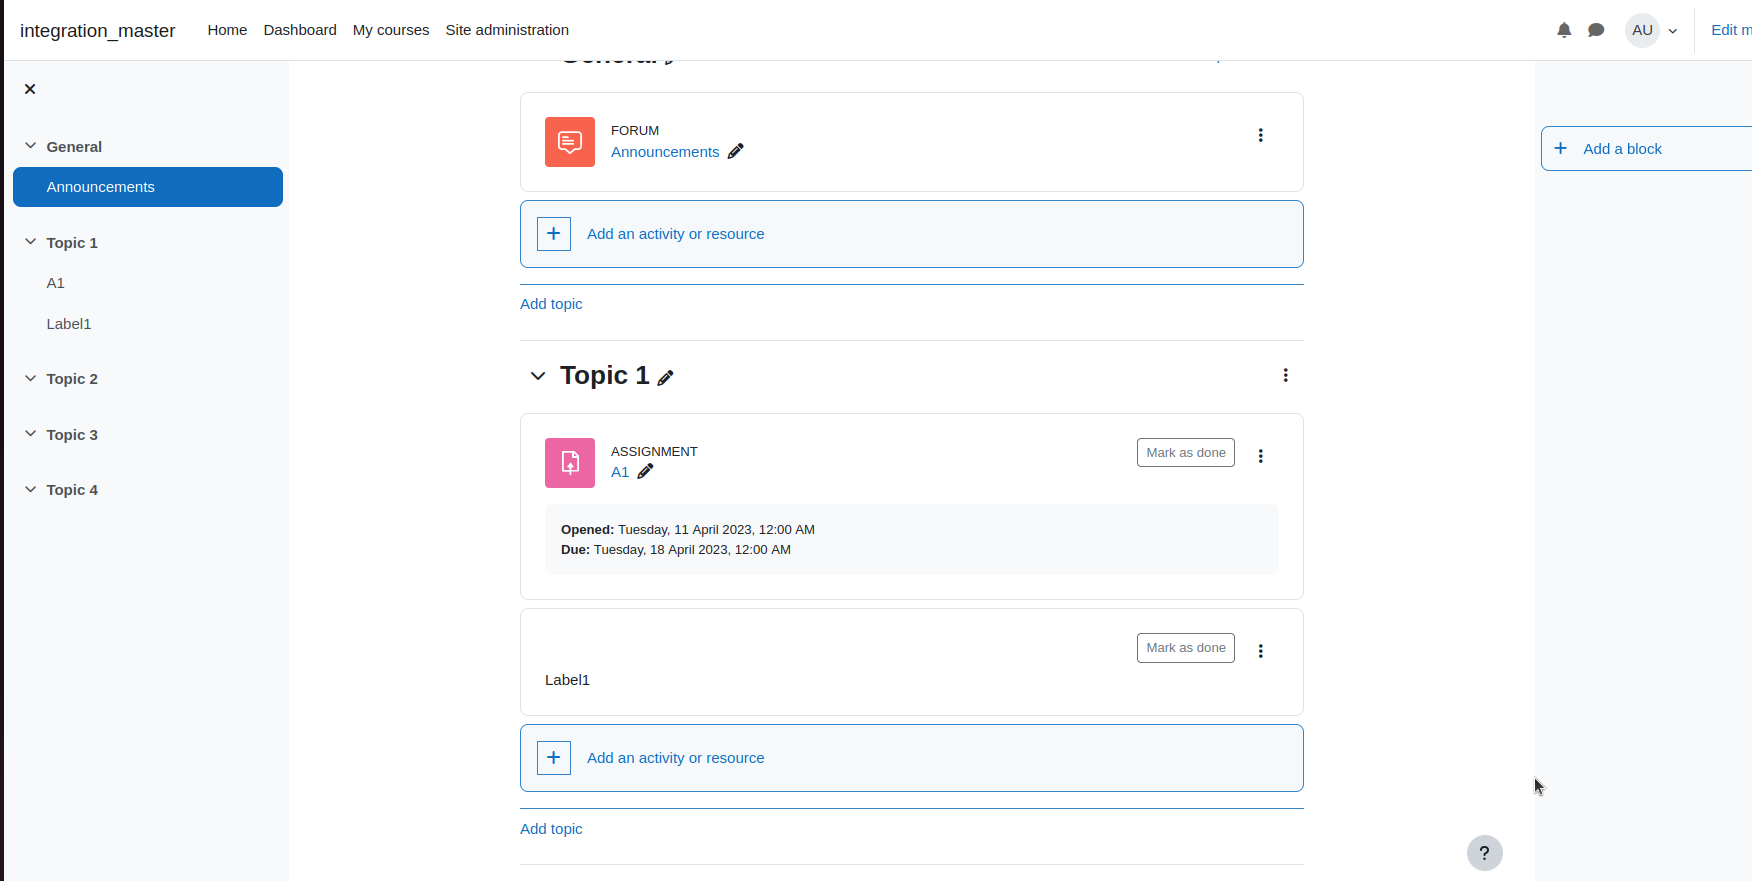Viewport: 1752px width, 881px height.
Task: Open the My courses menu item
Action: pyautogui.click(x=391, y=30)
